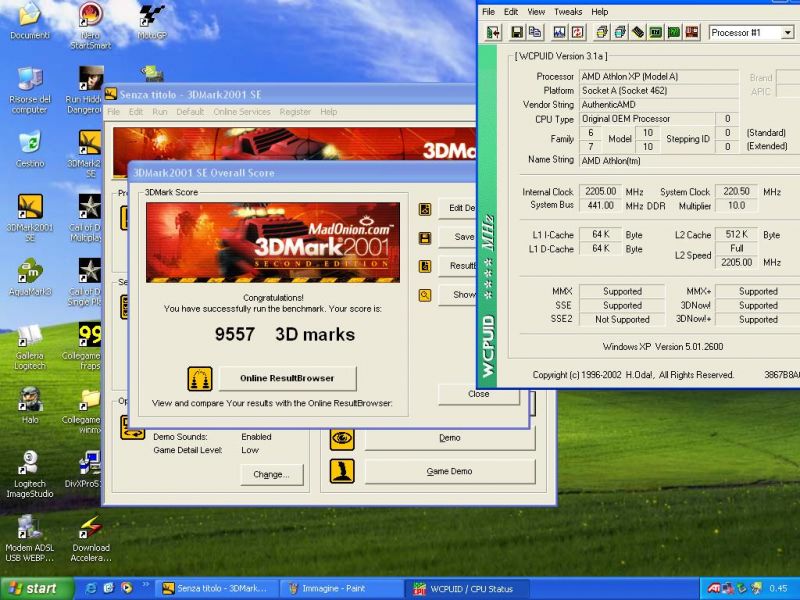Open the Help menu in WCPUID
This screenshot has height=600, width=800.
click(x=599, y=12)
